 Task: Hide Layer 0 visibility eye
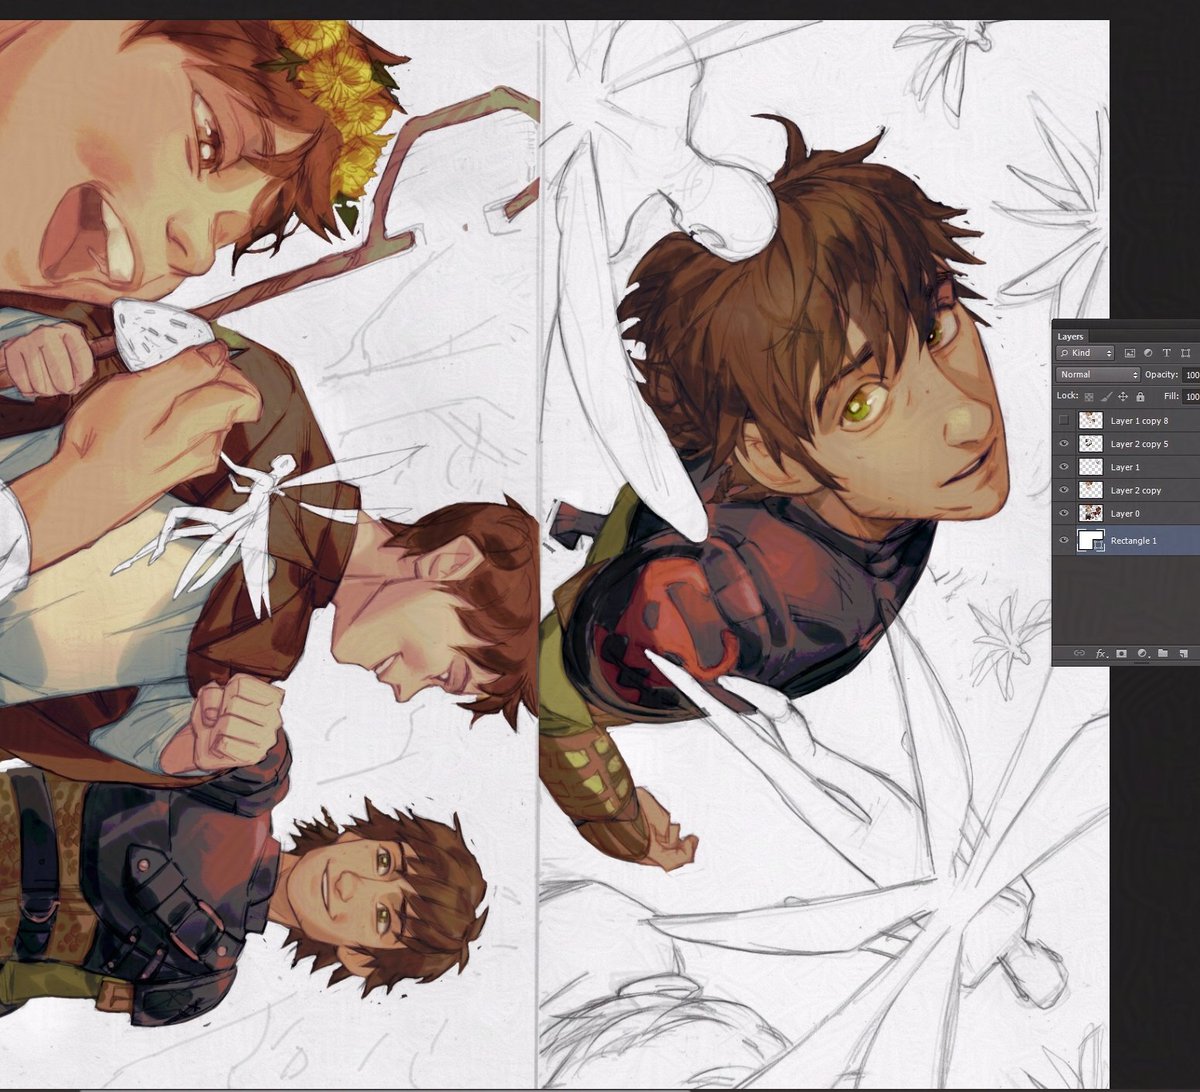coord(1064,513)
